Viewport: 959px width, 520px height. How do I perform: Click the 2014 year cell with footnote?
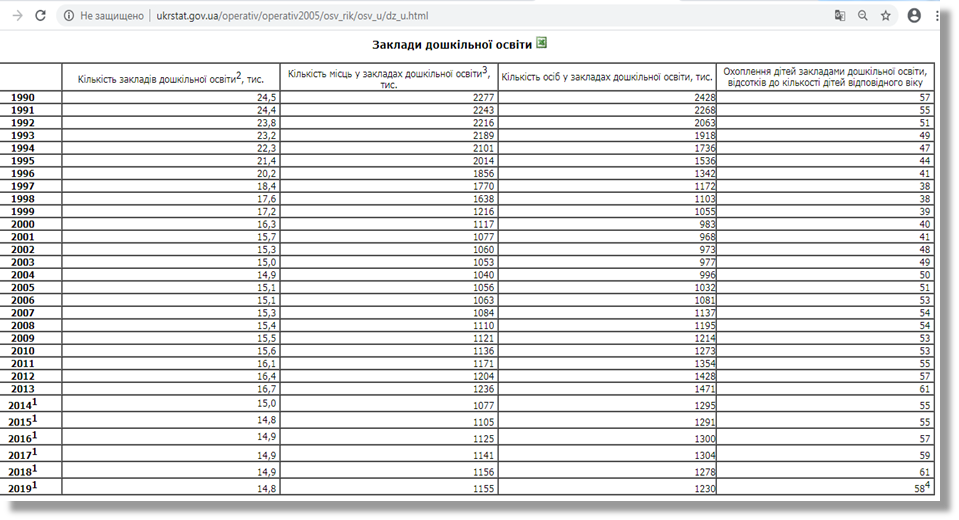pyautogui.click(x=22, y=404)
